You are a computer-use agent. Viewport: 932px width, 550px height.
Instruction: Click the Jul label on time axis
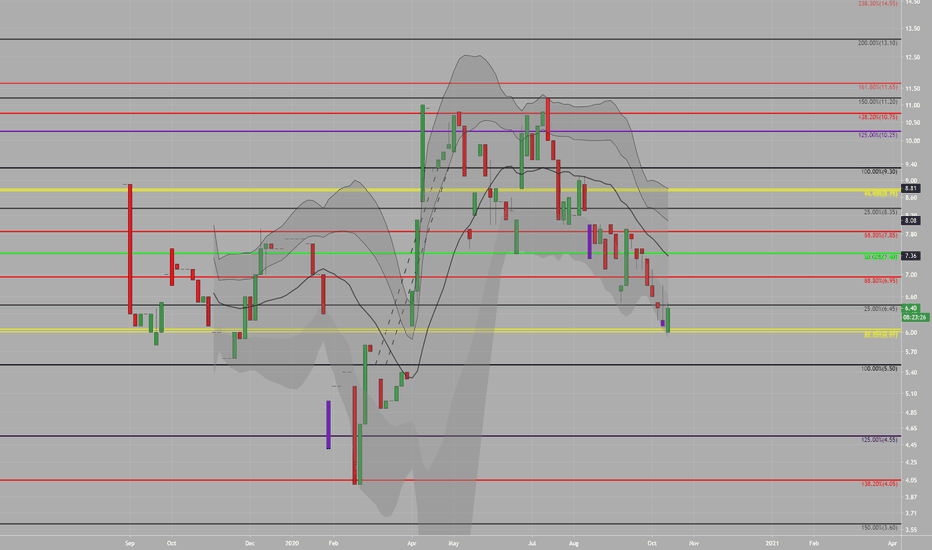[x=532, y=543]
